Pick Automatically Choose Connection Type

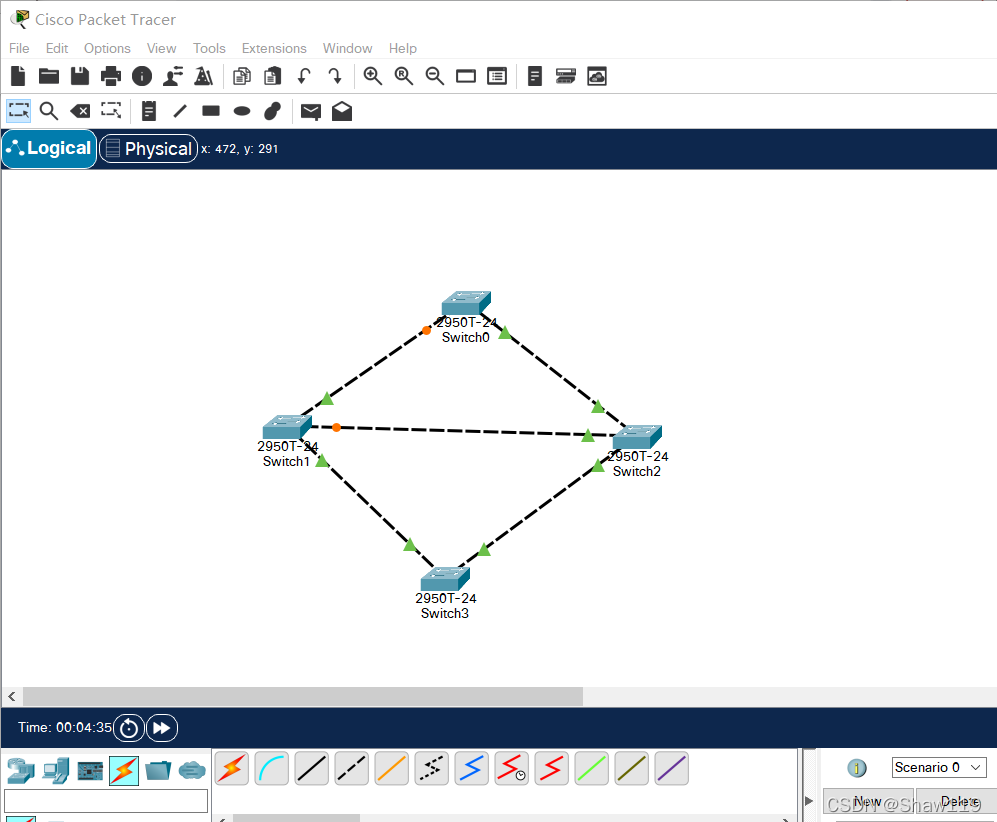[x=232, y=768]
